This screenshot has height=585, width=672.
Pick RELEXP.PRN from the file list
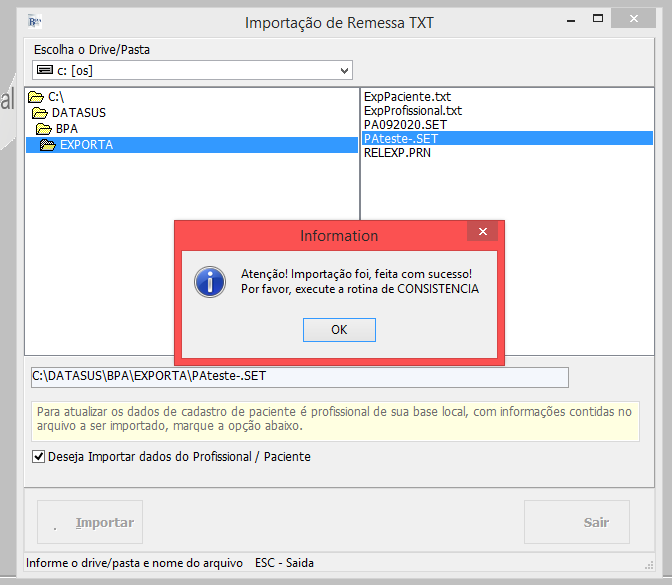click(395, 153)
